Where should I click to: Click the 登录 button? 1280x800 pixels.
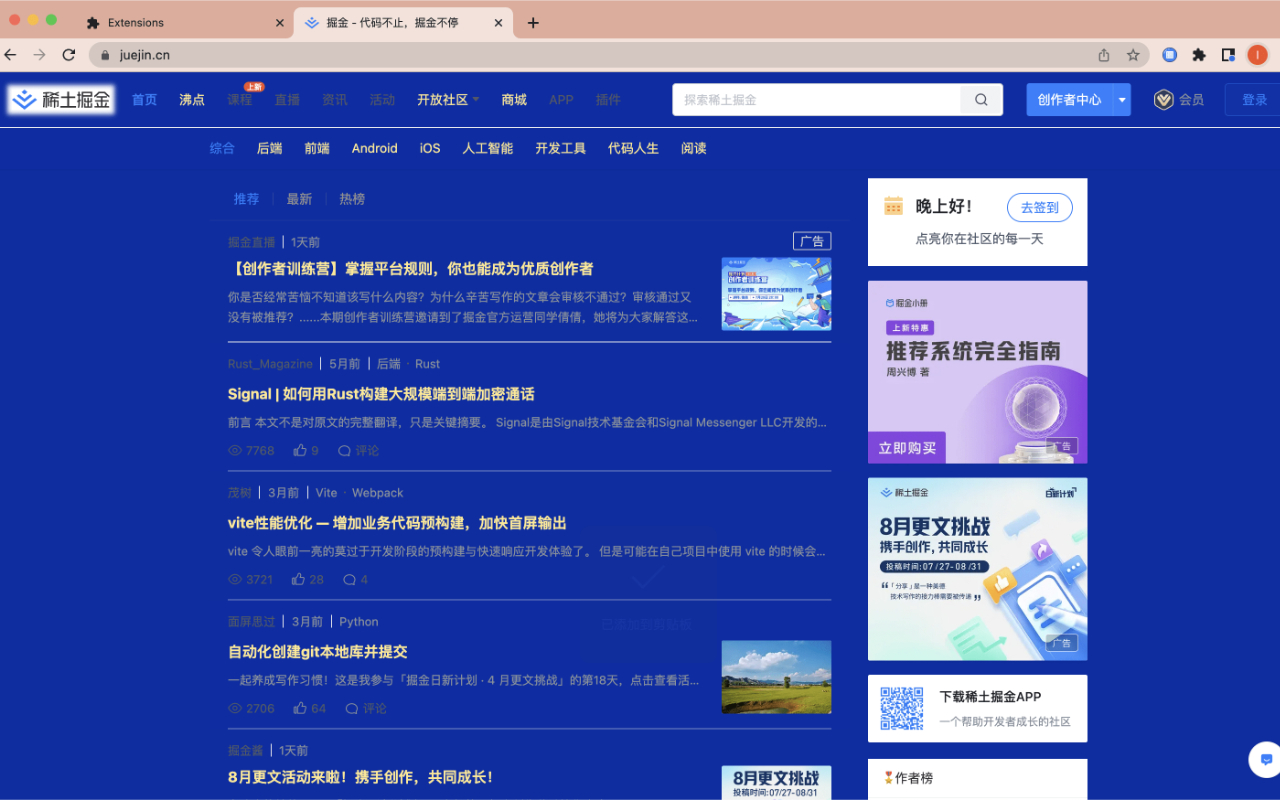click(1255, 100)
